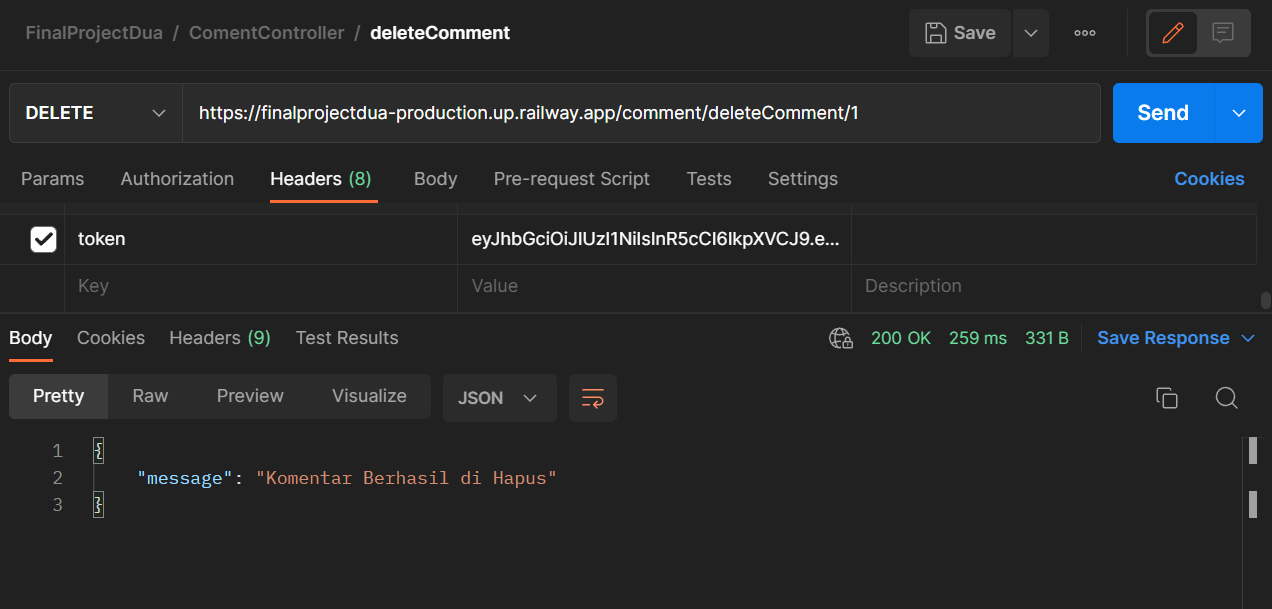The width and height of the screenshot is (1272, 609).
Task: Open the Cookies manager
Action: click(1209, 178)
